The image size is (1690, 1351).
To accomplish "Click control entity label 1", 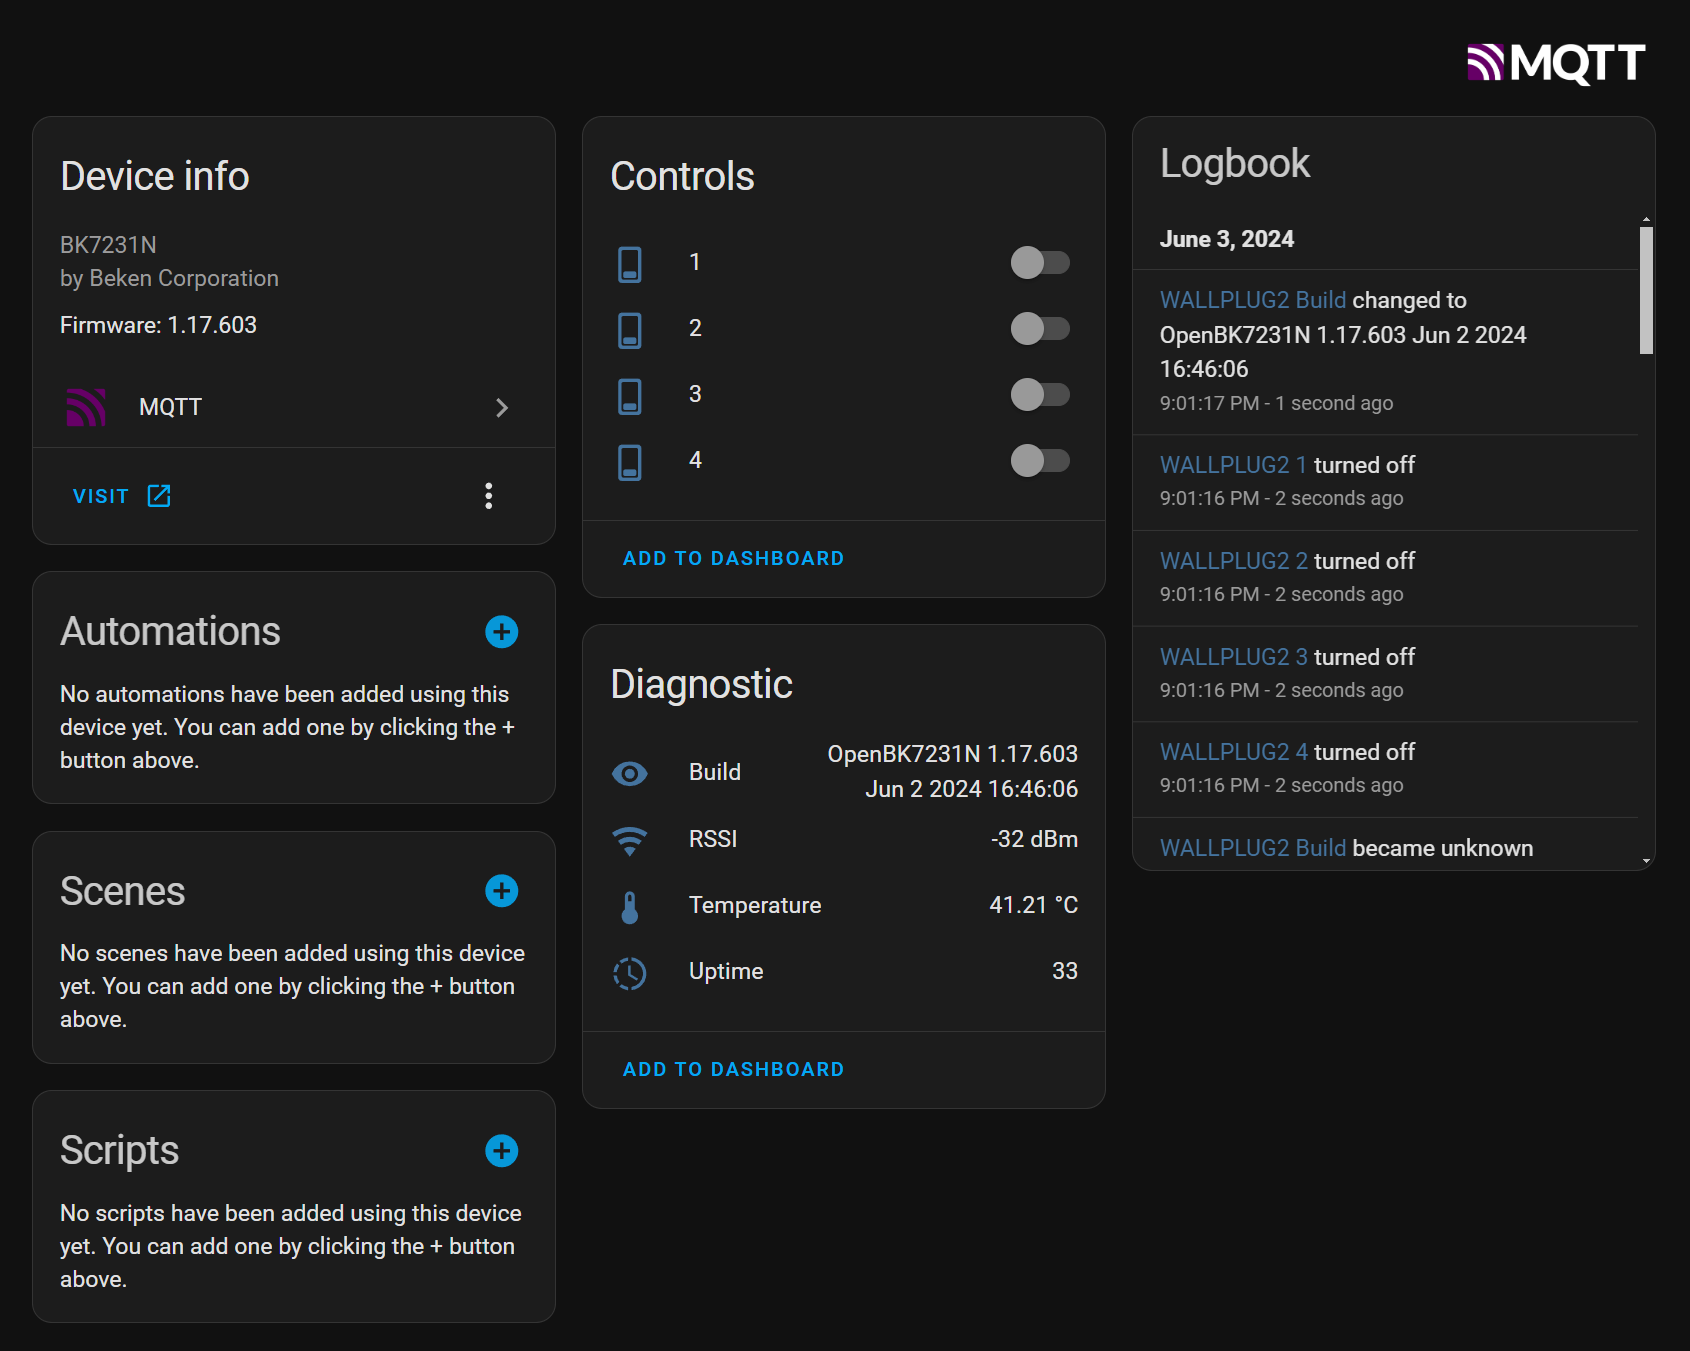I will click(x=695, y=262).
